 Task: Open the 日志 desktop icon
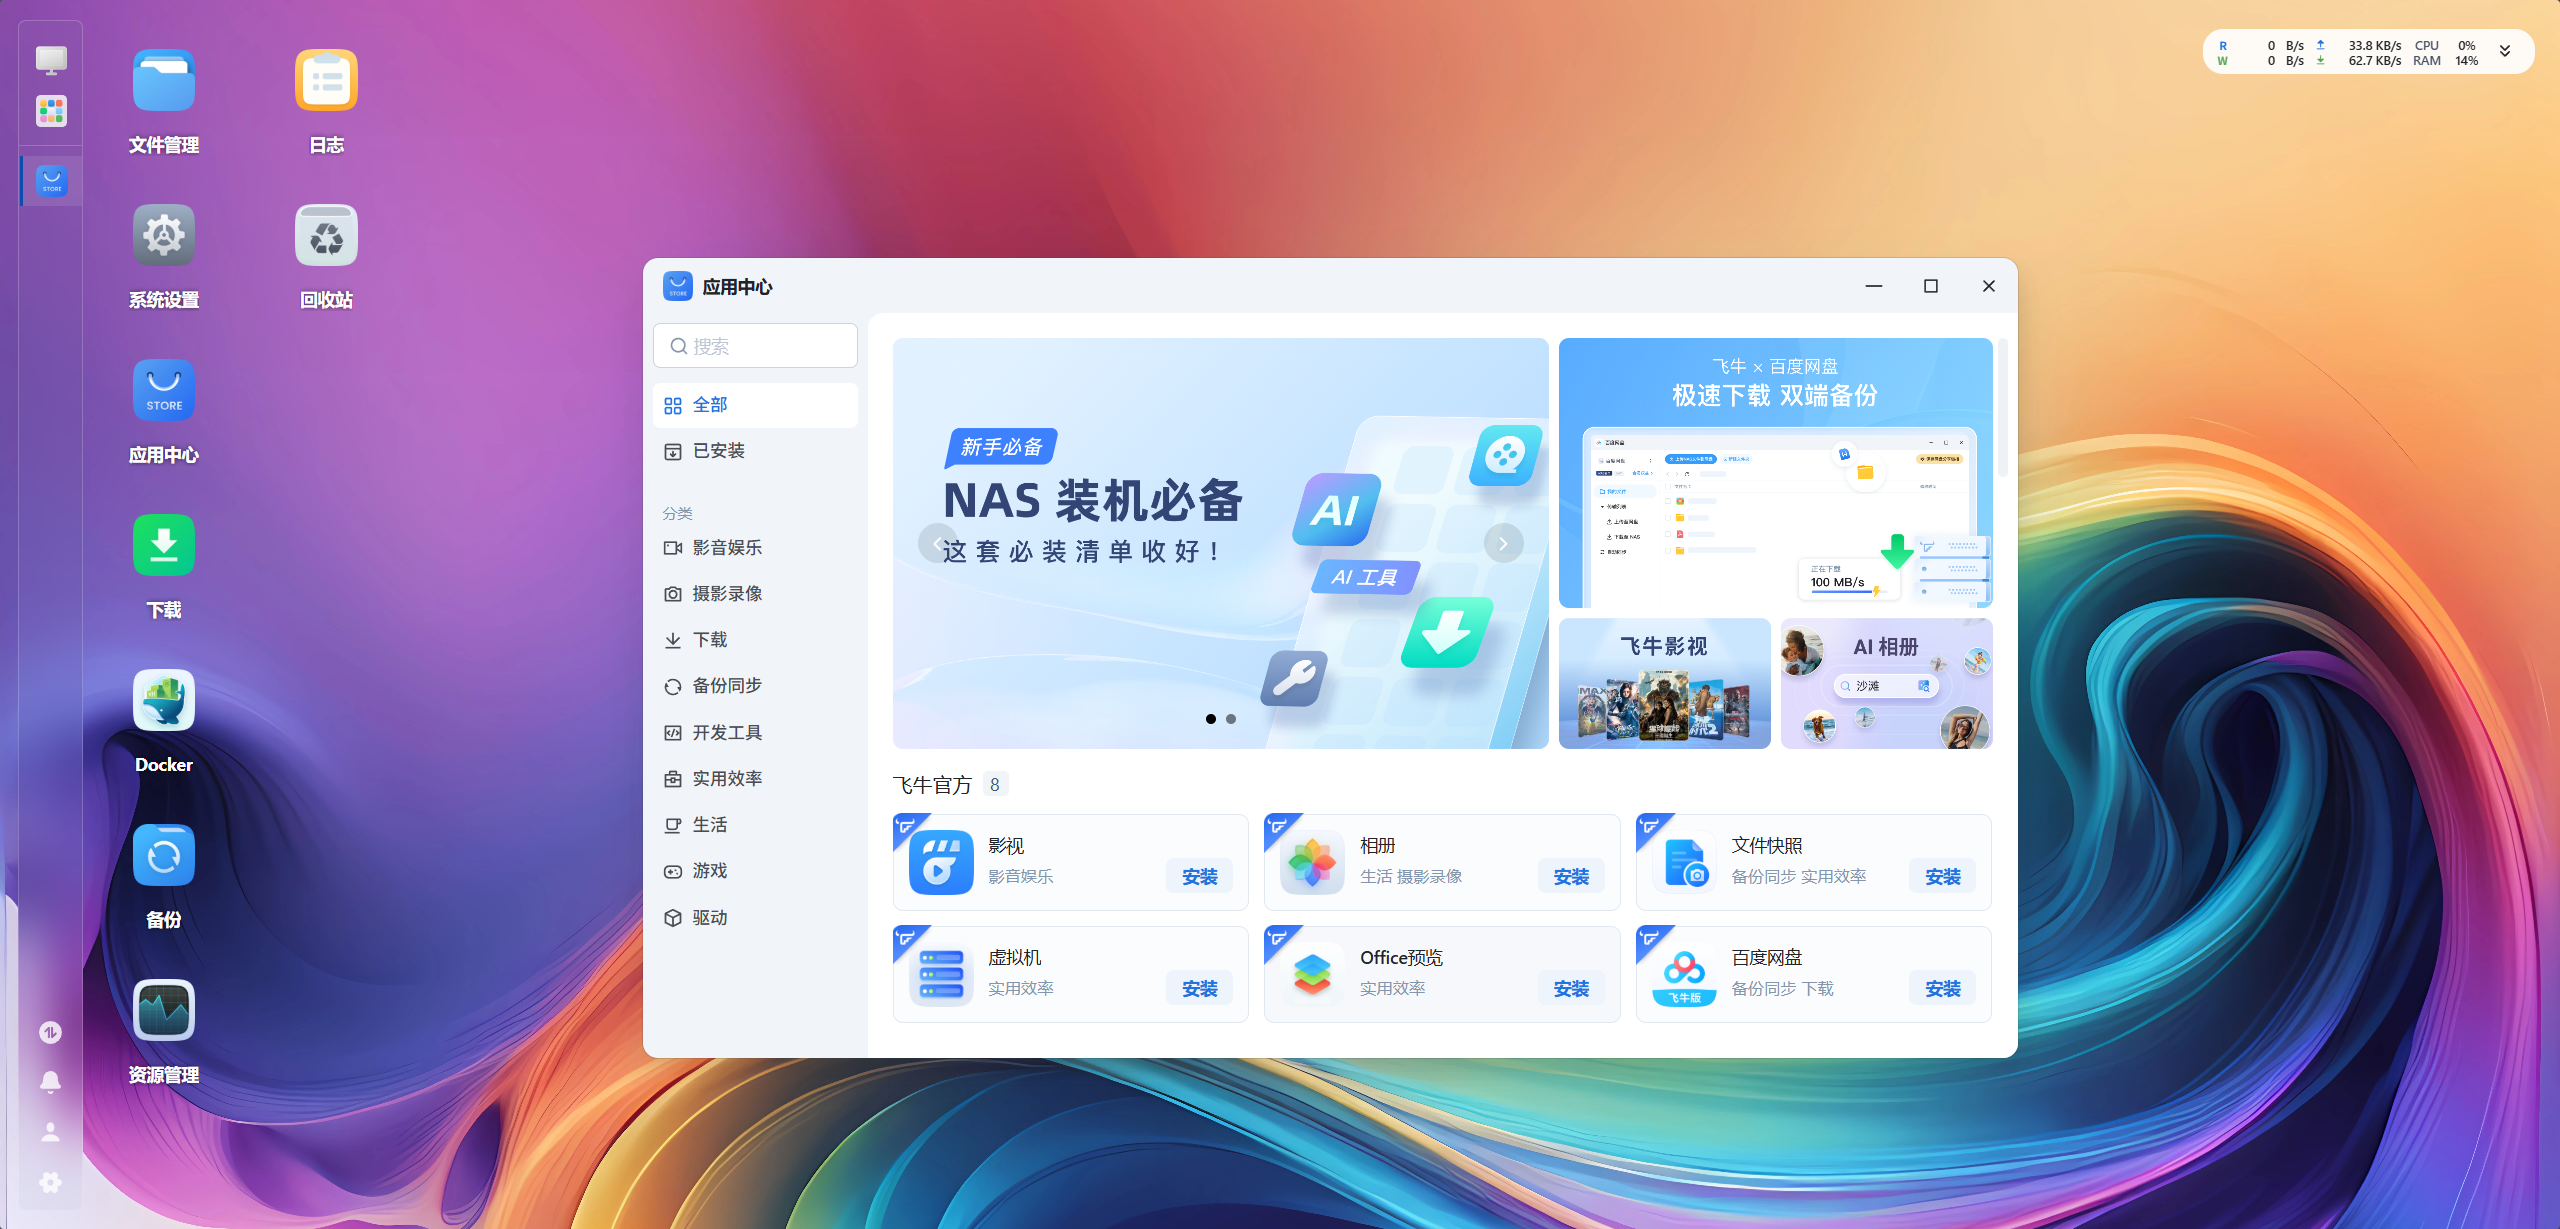[x=326, y=81]
